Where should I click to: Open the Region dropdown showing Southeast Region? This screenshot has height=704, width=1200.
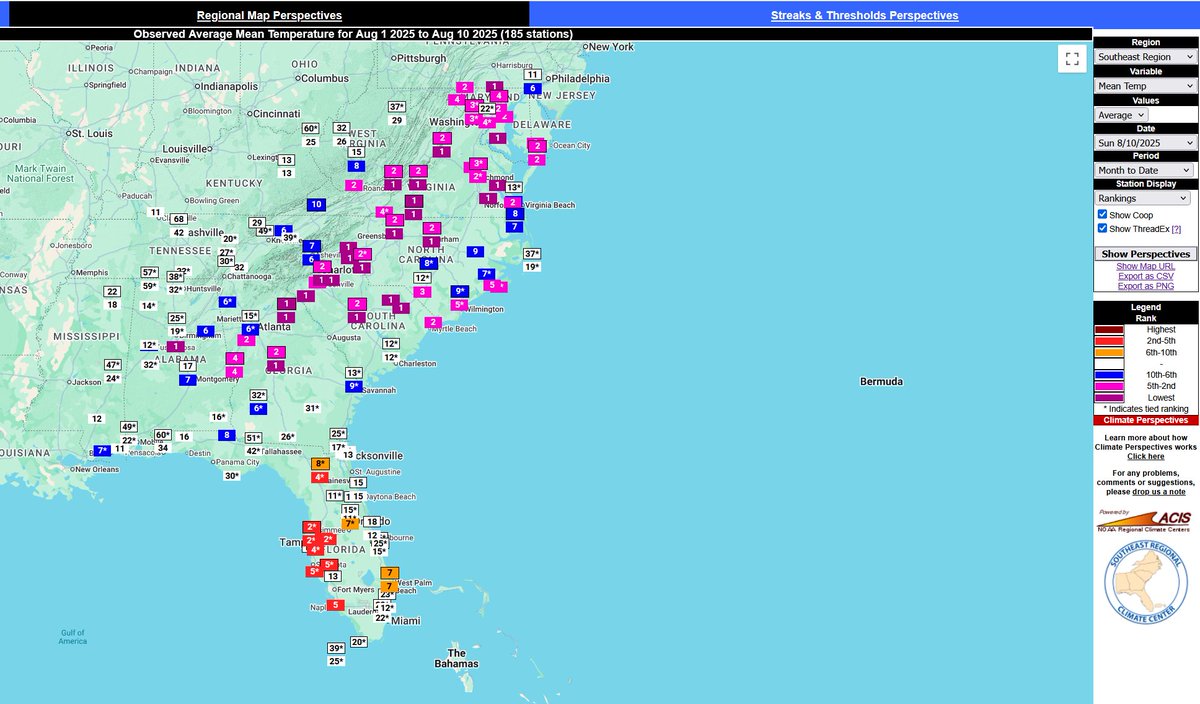1144,56
